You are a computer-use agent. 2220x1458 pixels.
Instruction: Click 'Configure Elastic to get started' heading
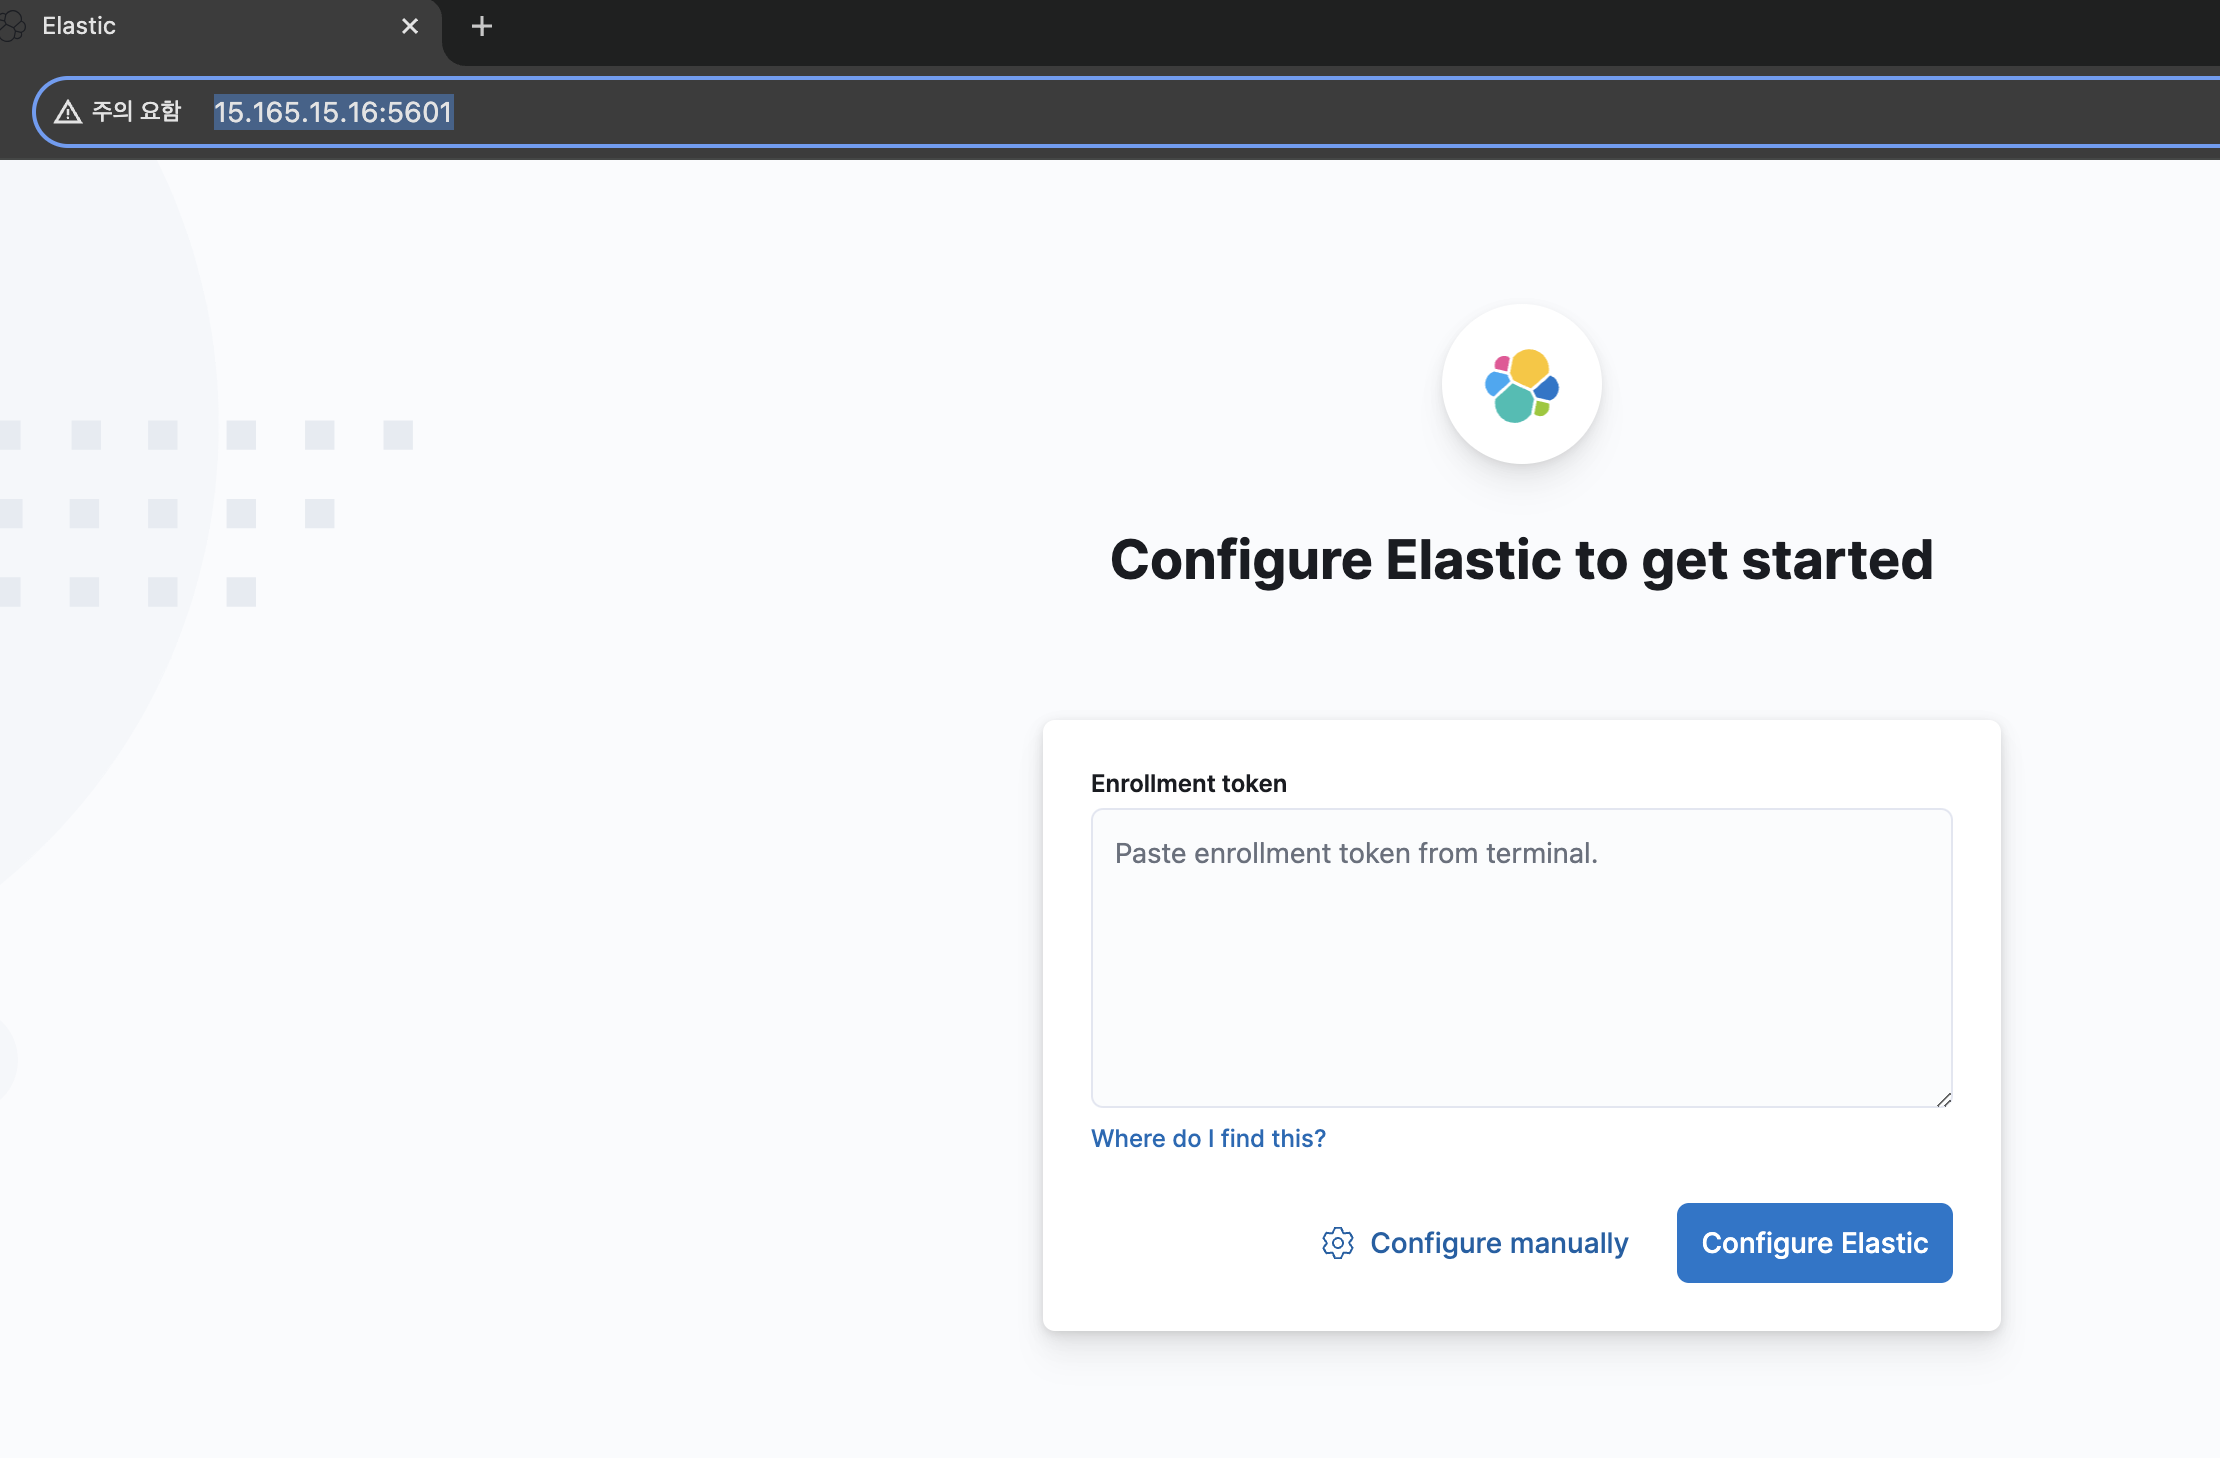tap(1521, 559)
